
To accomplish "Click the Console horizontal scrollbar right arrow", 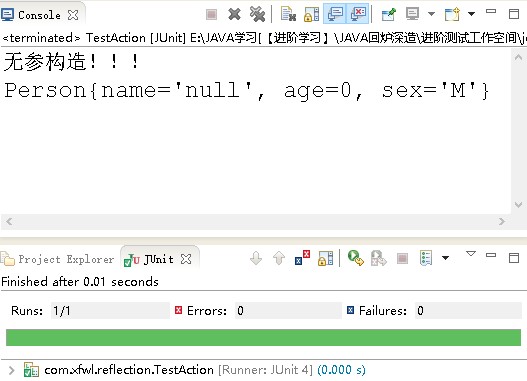I will pyautogui.click(x=502, y=221).
